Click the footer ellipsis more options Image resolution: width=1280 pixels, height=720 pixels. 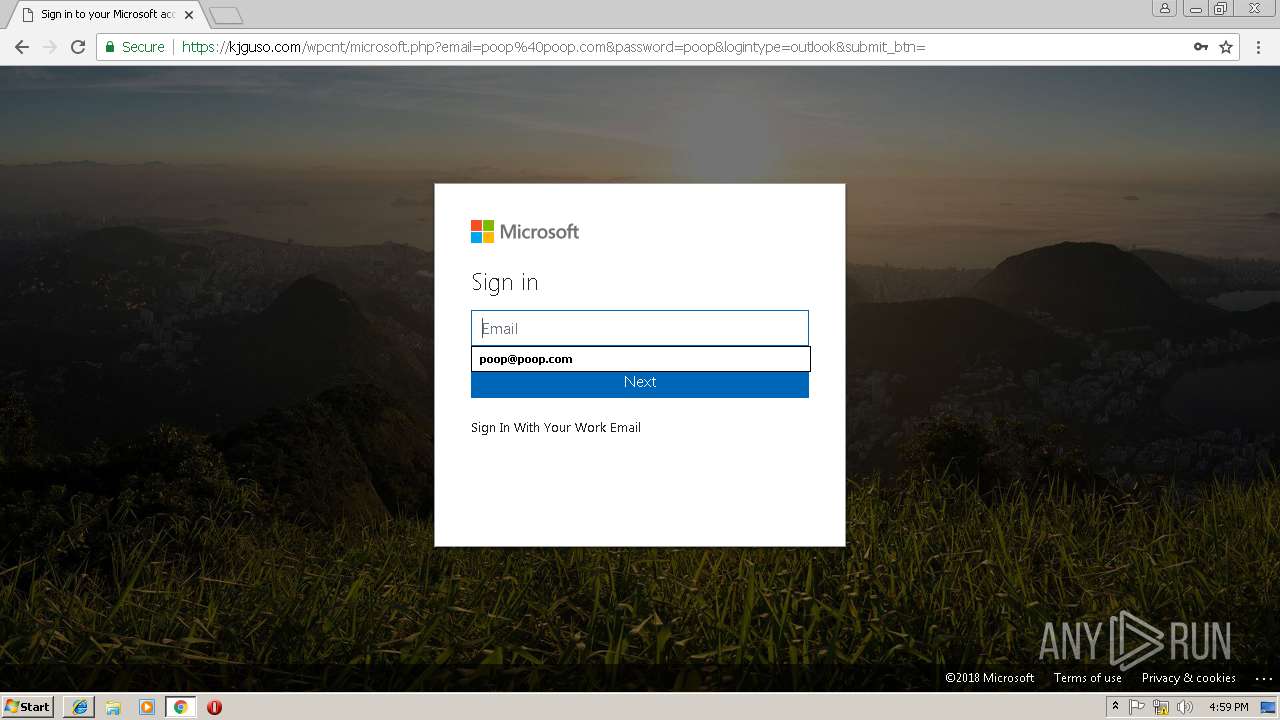pyautogui.click(x=1264, y=678)
